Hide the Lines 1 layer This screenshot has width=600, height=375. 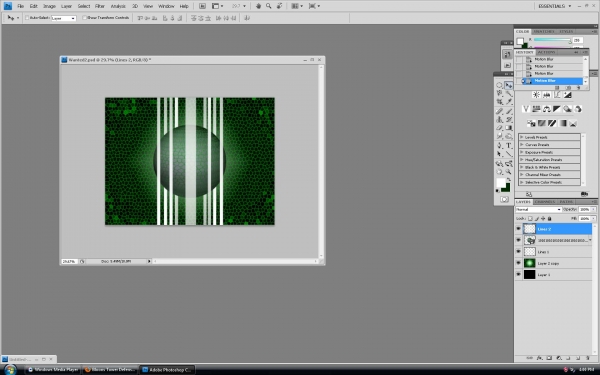(518, 252)
